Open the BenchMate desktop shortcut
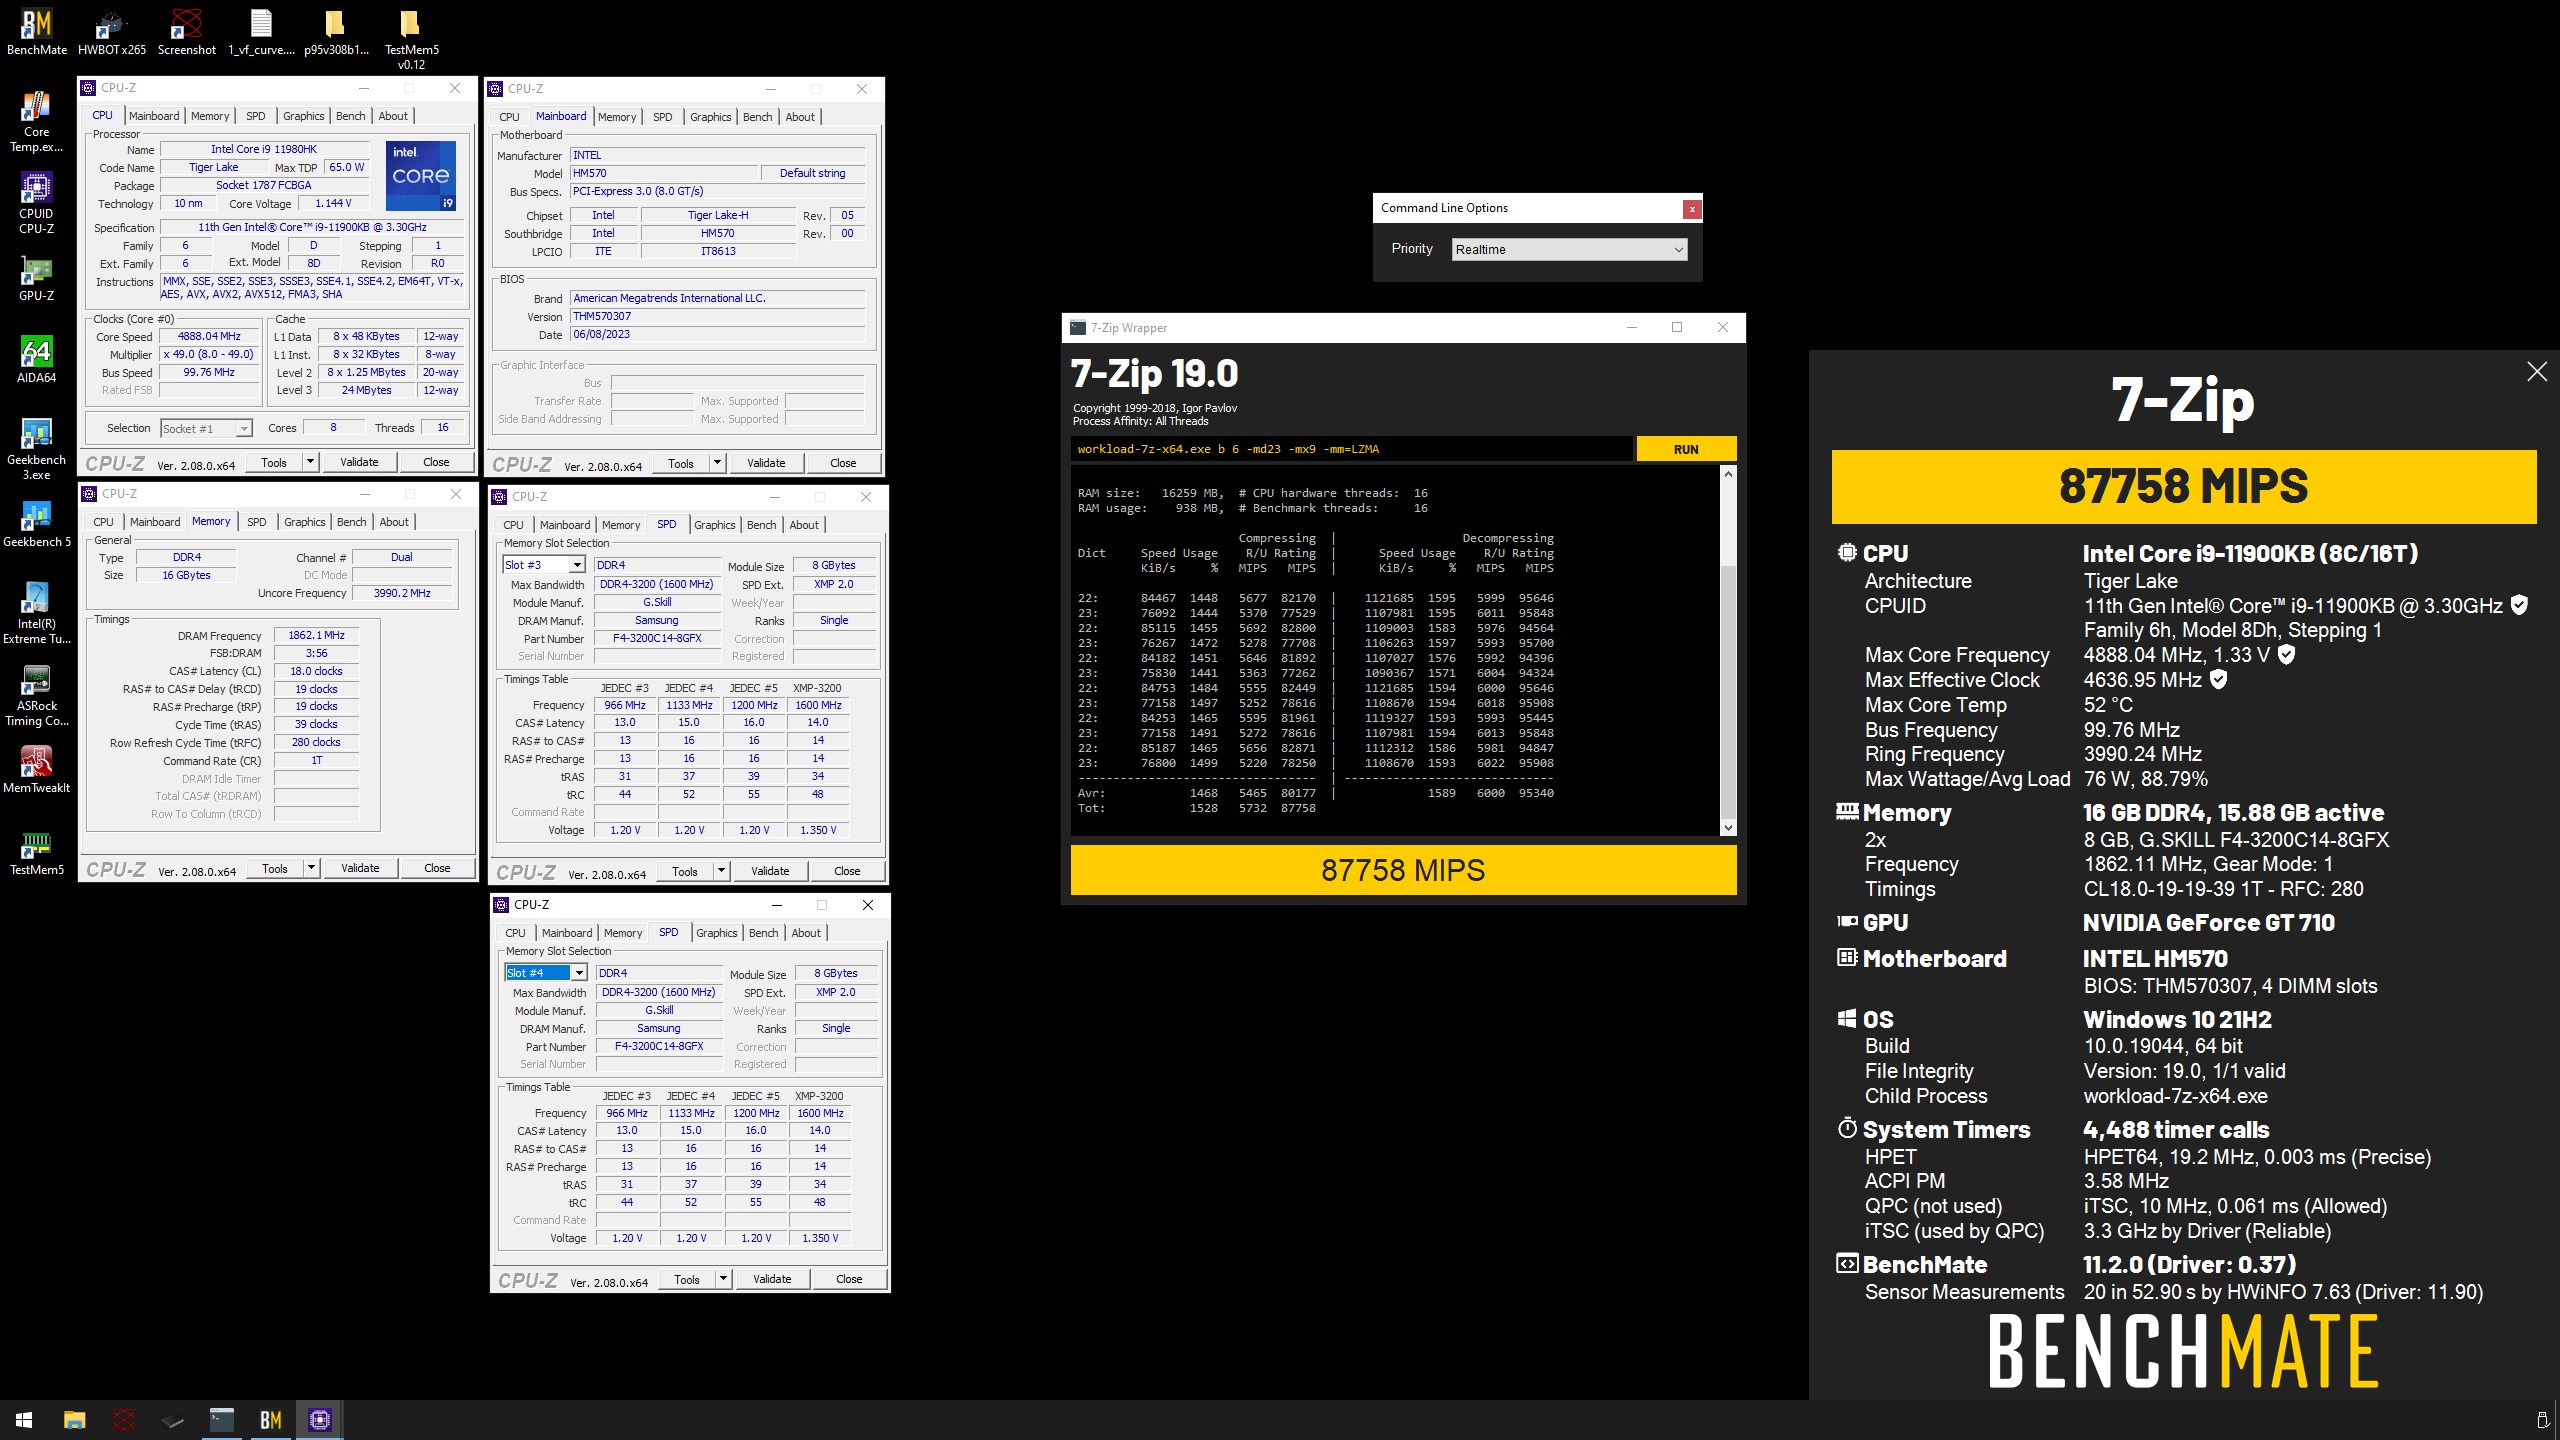Viewport: 2560px width, 1440px height. (x=37, y=32)
